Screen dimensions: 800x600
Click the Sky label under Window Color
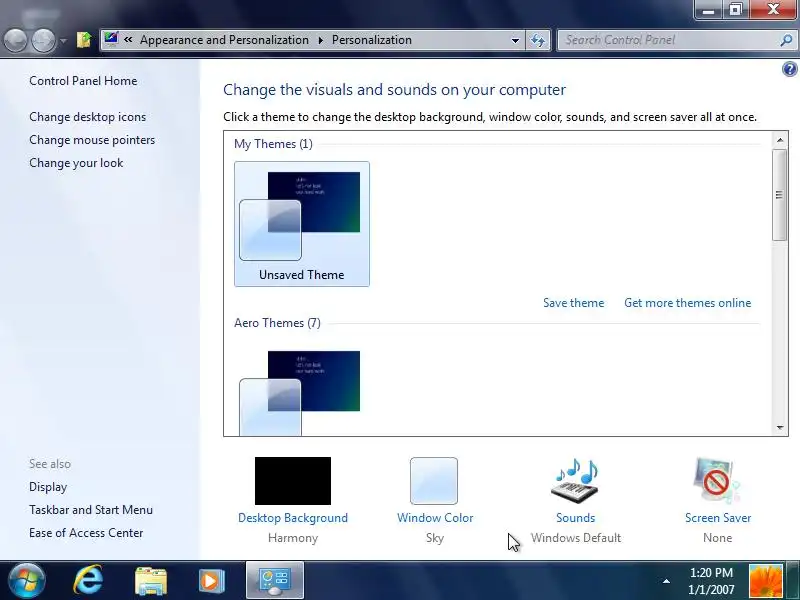435,538
